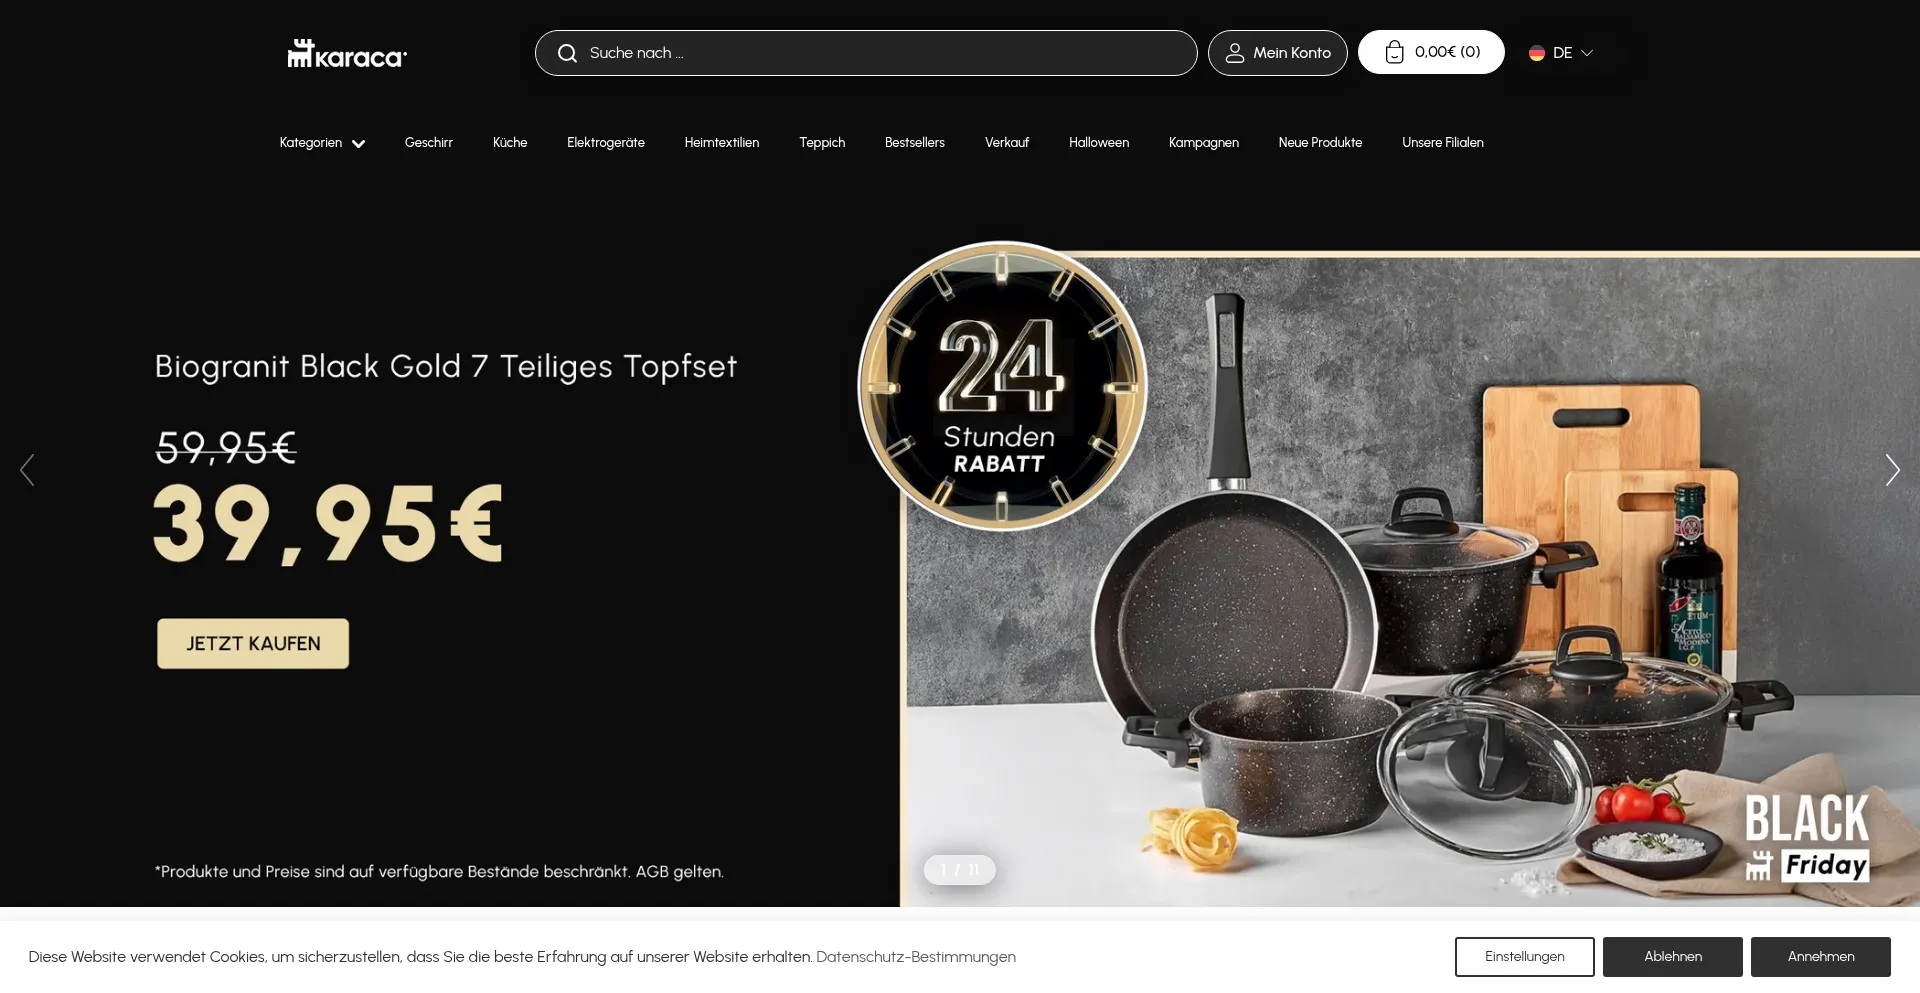Viewport: 1920px width, 993px height.
Task: Open the Elektrogeräte menu
Action: (x=606, y=143)
